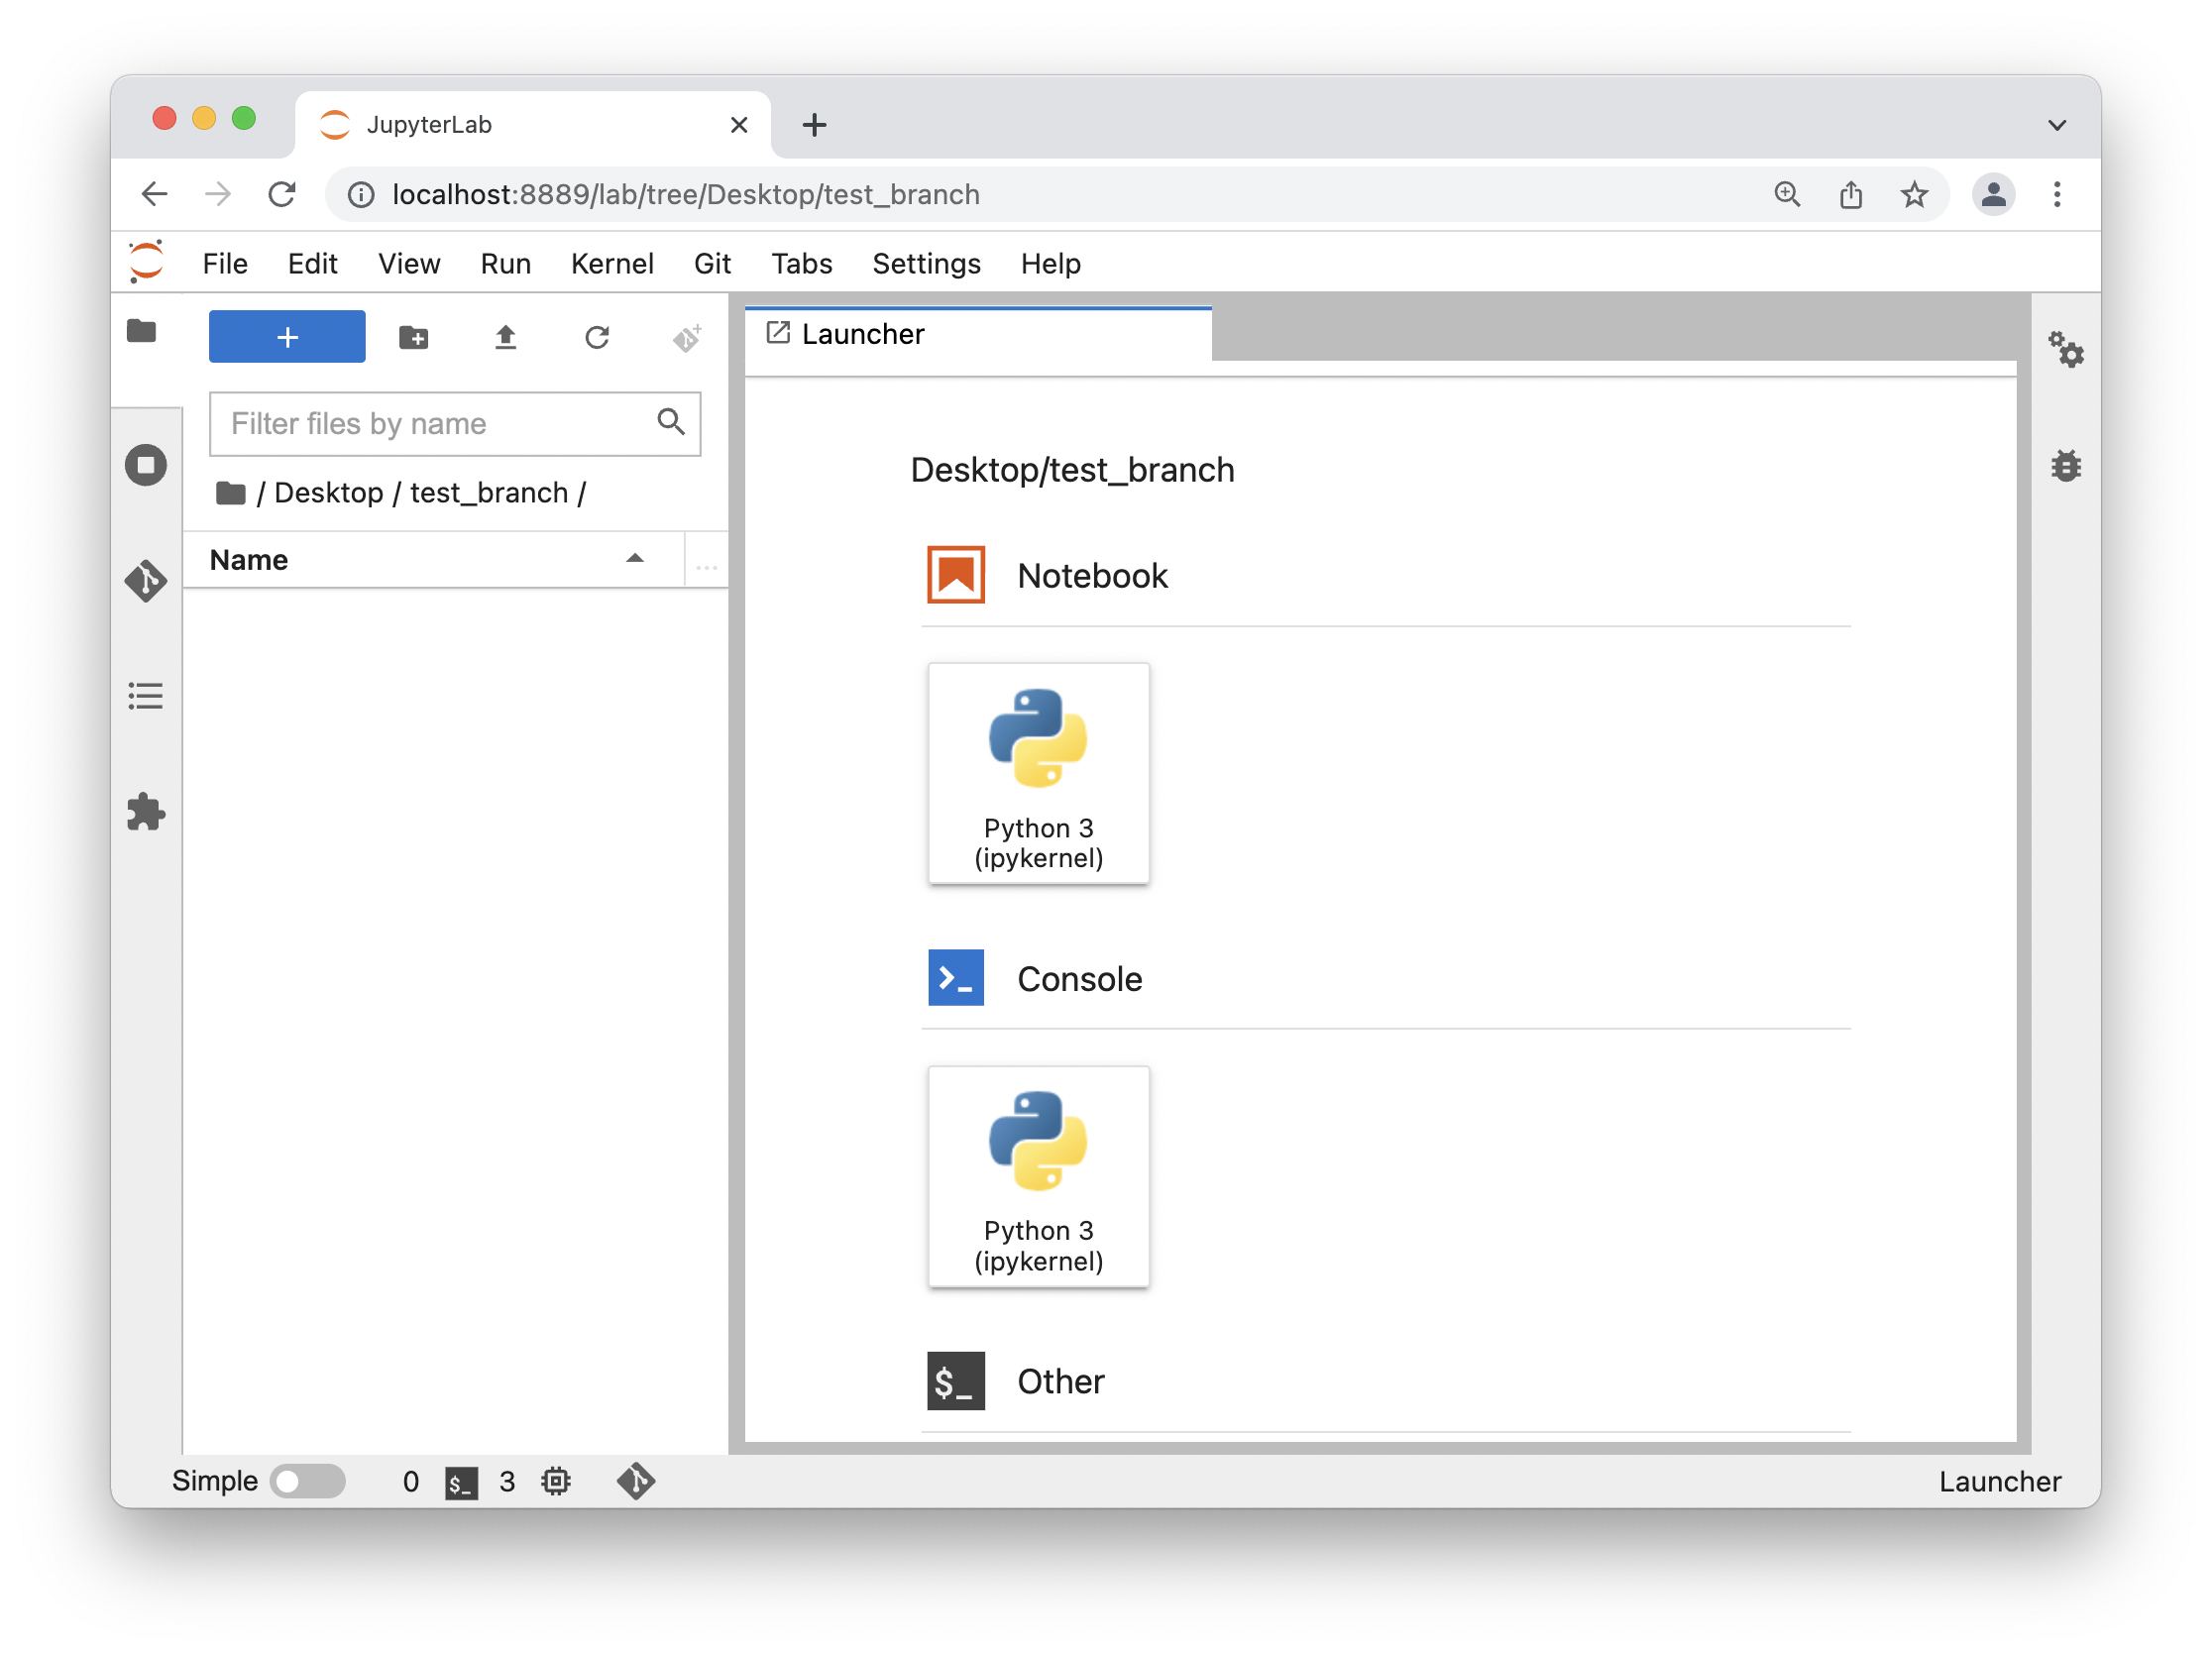The image size is (2212, 1655).
Task: Open the Git menu
Action: point(712,263)
